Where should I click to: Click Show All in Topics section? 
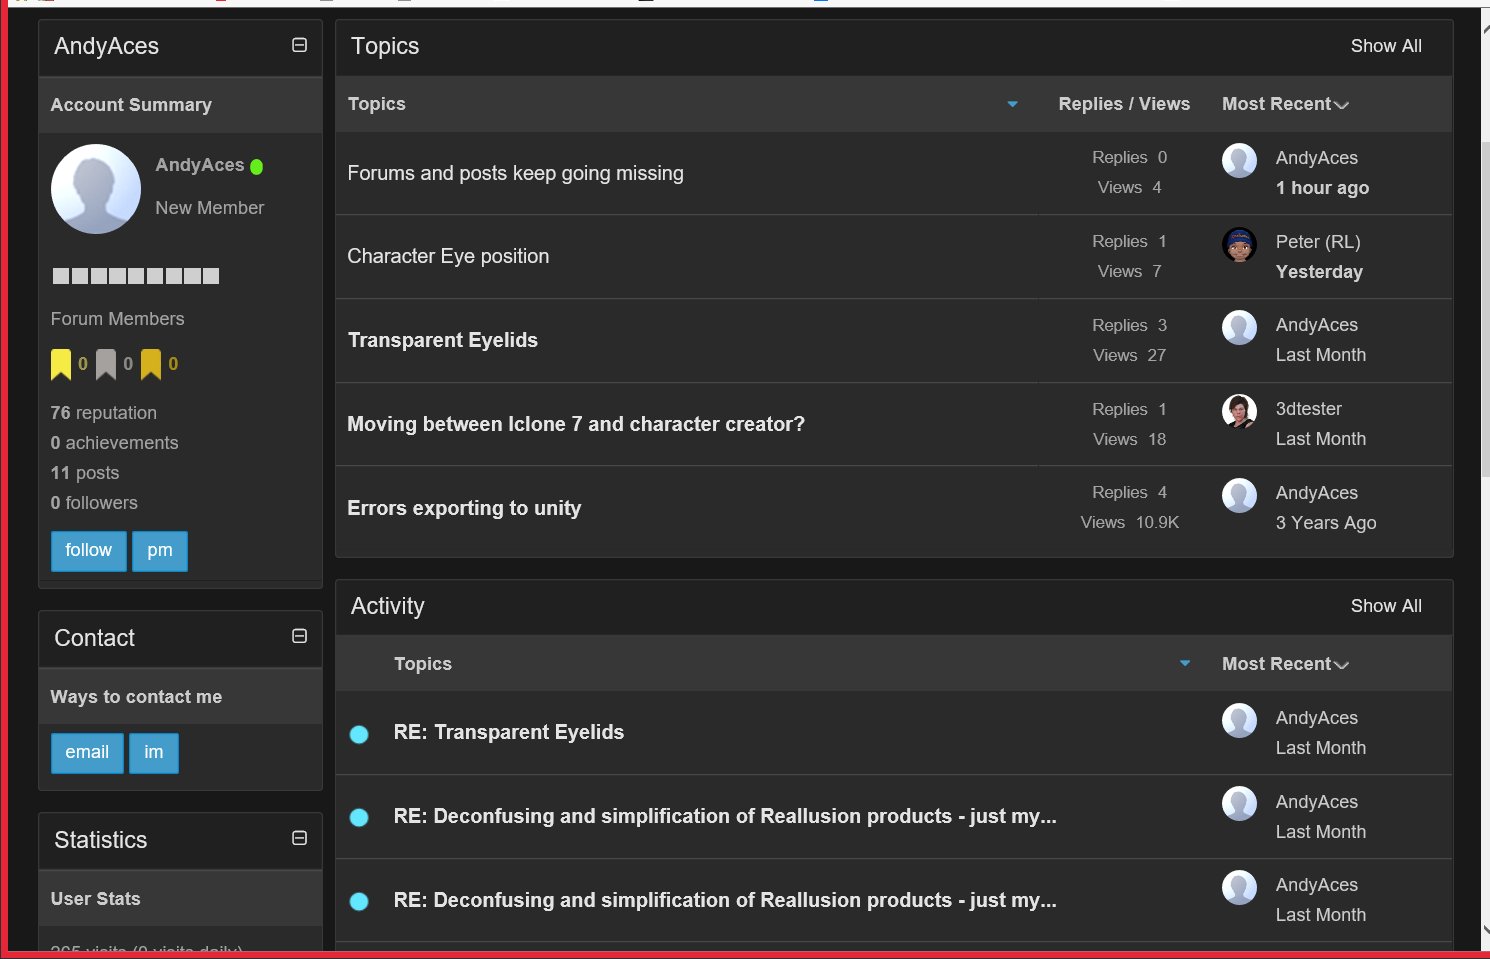pos(1386,46)
